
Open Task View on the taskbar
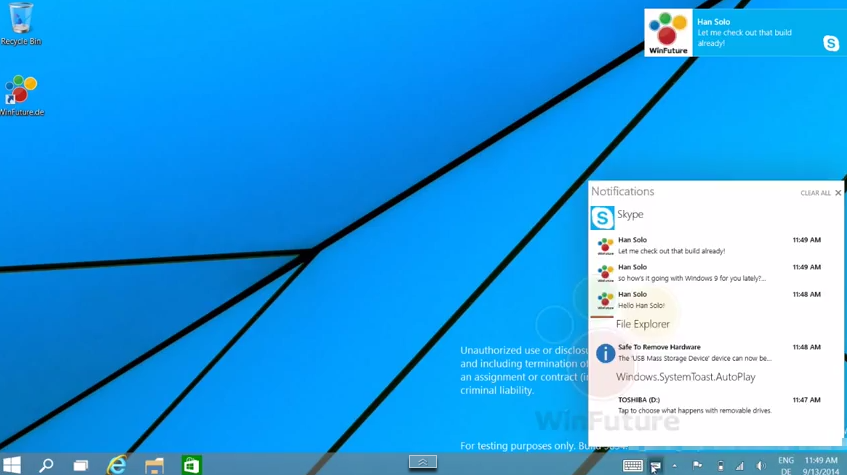[81, 465]
